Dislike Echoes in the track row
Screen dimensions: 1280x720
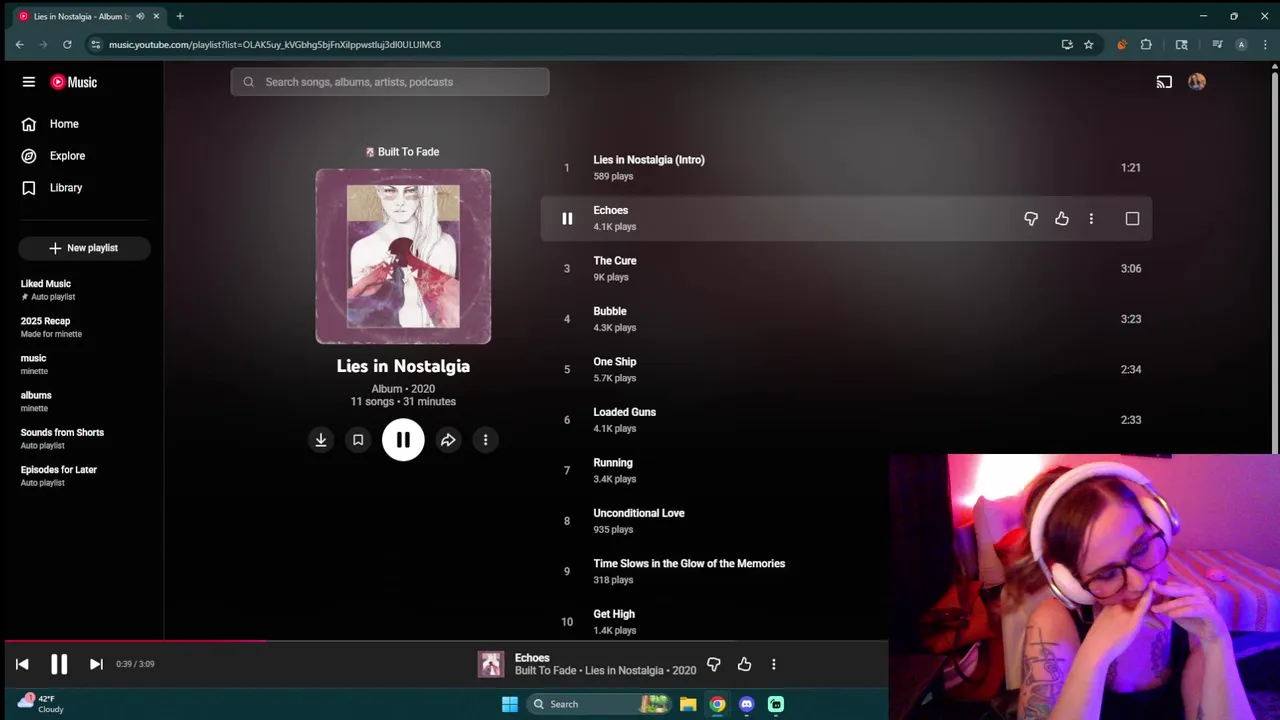pyautogui.click(x=1031, y=219)
